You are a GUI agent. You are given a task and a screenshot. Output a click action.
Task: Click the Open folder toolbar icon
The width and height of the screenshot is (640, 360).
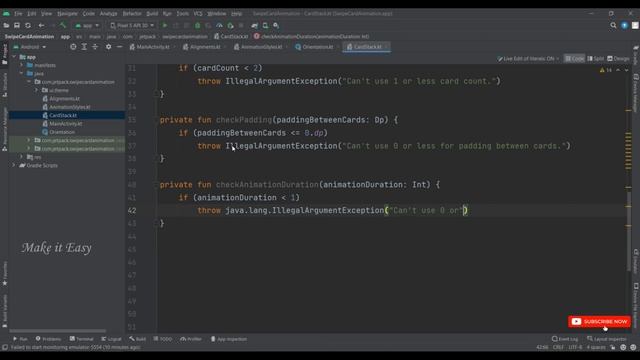[6, 25]
